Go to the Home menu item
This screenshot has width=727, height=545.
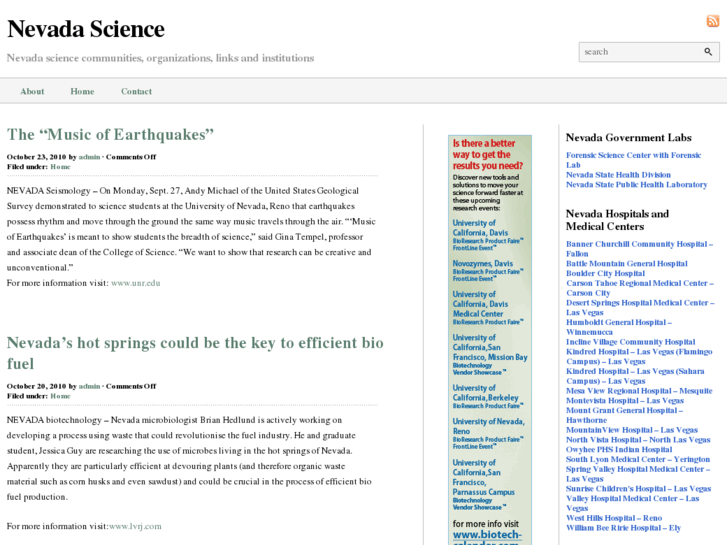82,91
